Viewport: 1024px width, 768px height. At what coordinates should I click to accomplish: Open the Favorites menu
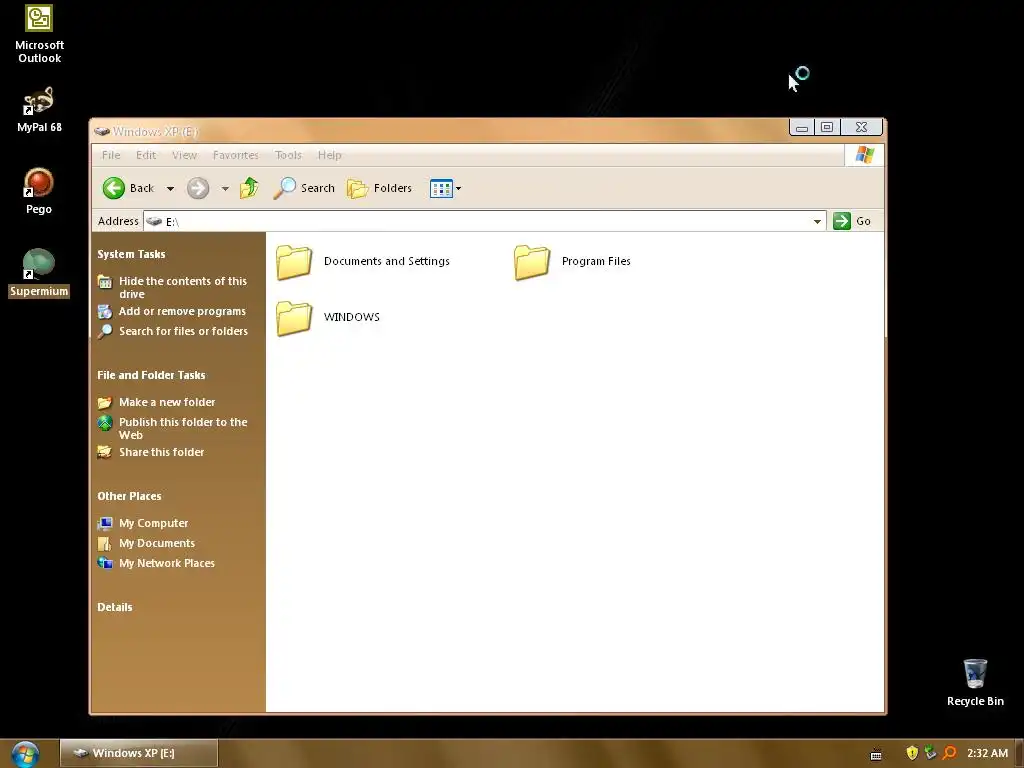point(235,155)
